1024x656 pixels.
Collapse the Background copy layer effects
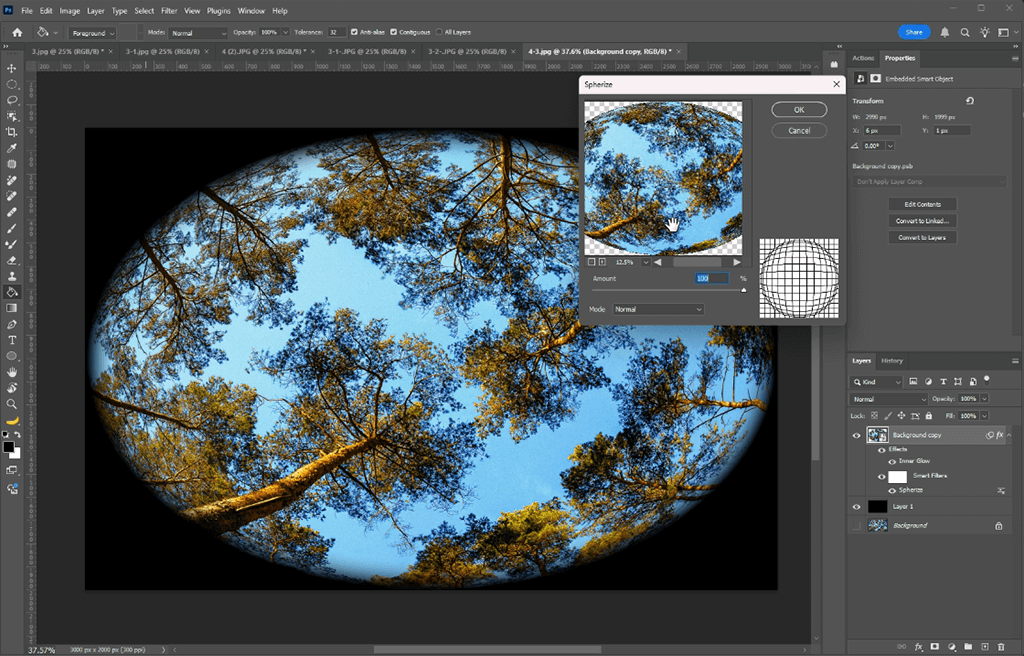1009,436
